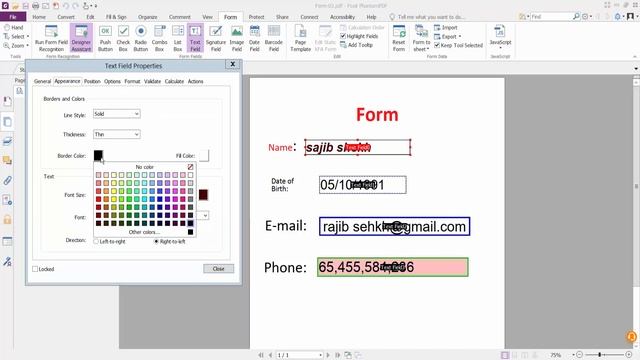Open the Page Template tool
Image resolution: width=640 pixels, height=360 pixels.
[300, 38]
